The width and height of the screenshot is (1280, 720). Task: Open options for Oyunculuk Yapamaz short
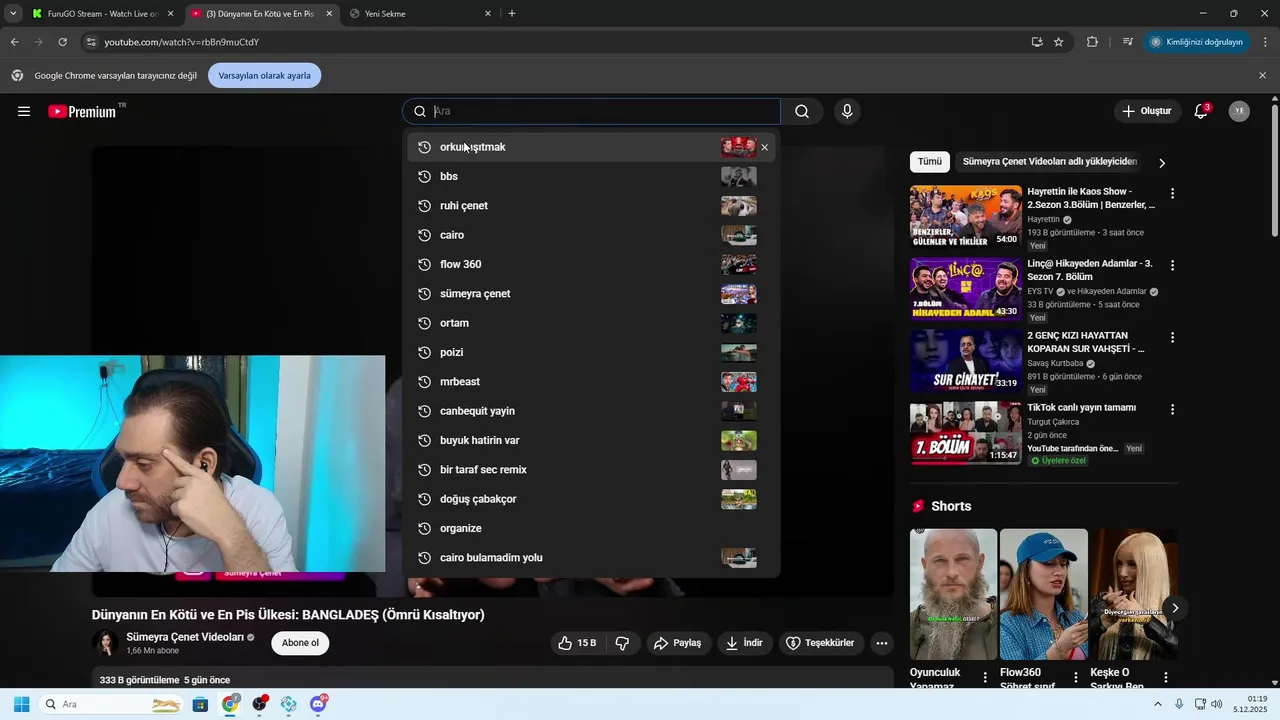tap(985, 677)
